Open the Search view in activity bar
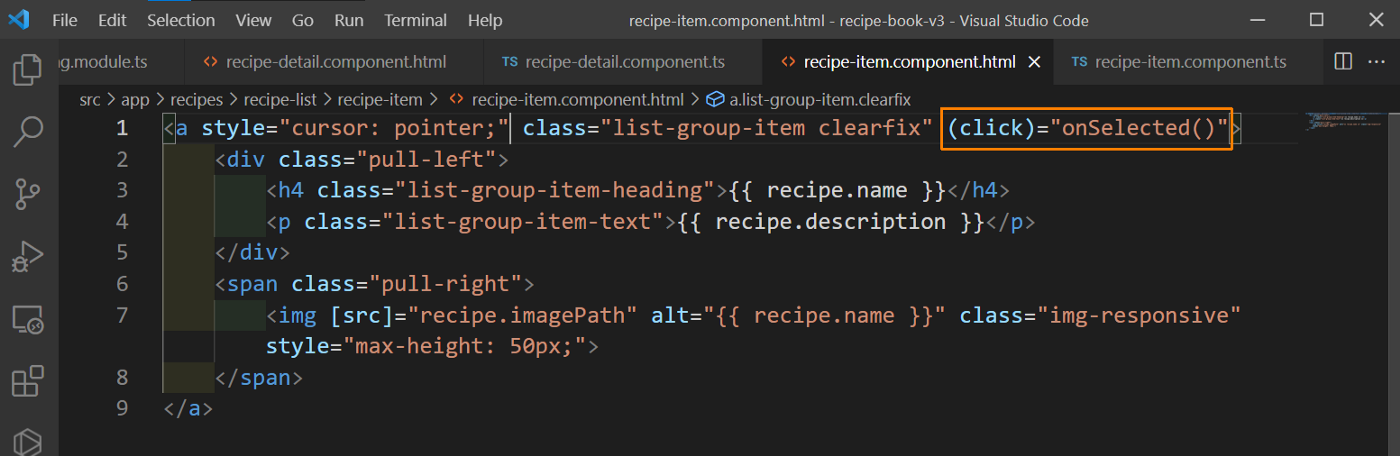 [26, 131]
